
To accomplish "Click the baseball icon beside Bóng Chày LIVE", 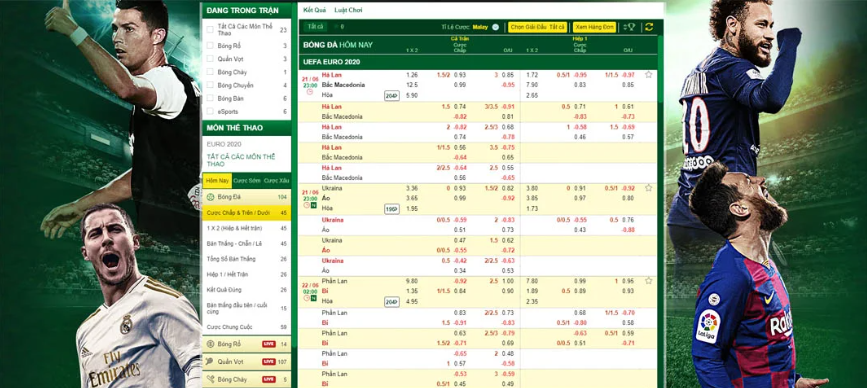I will [x=210, y=379].
